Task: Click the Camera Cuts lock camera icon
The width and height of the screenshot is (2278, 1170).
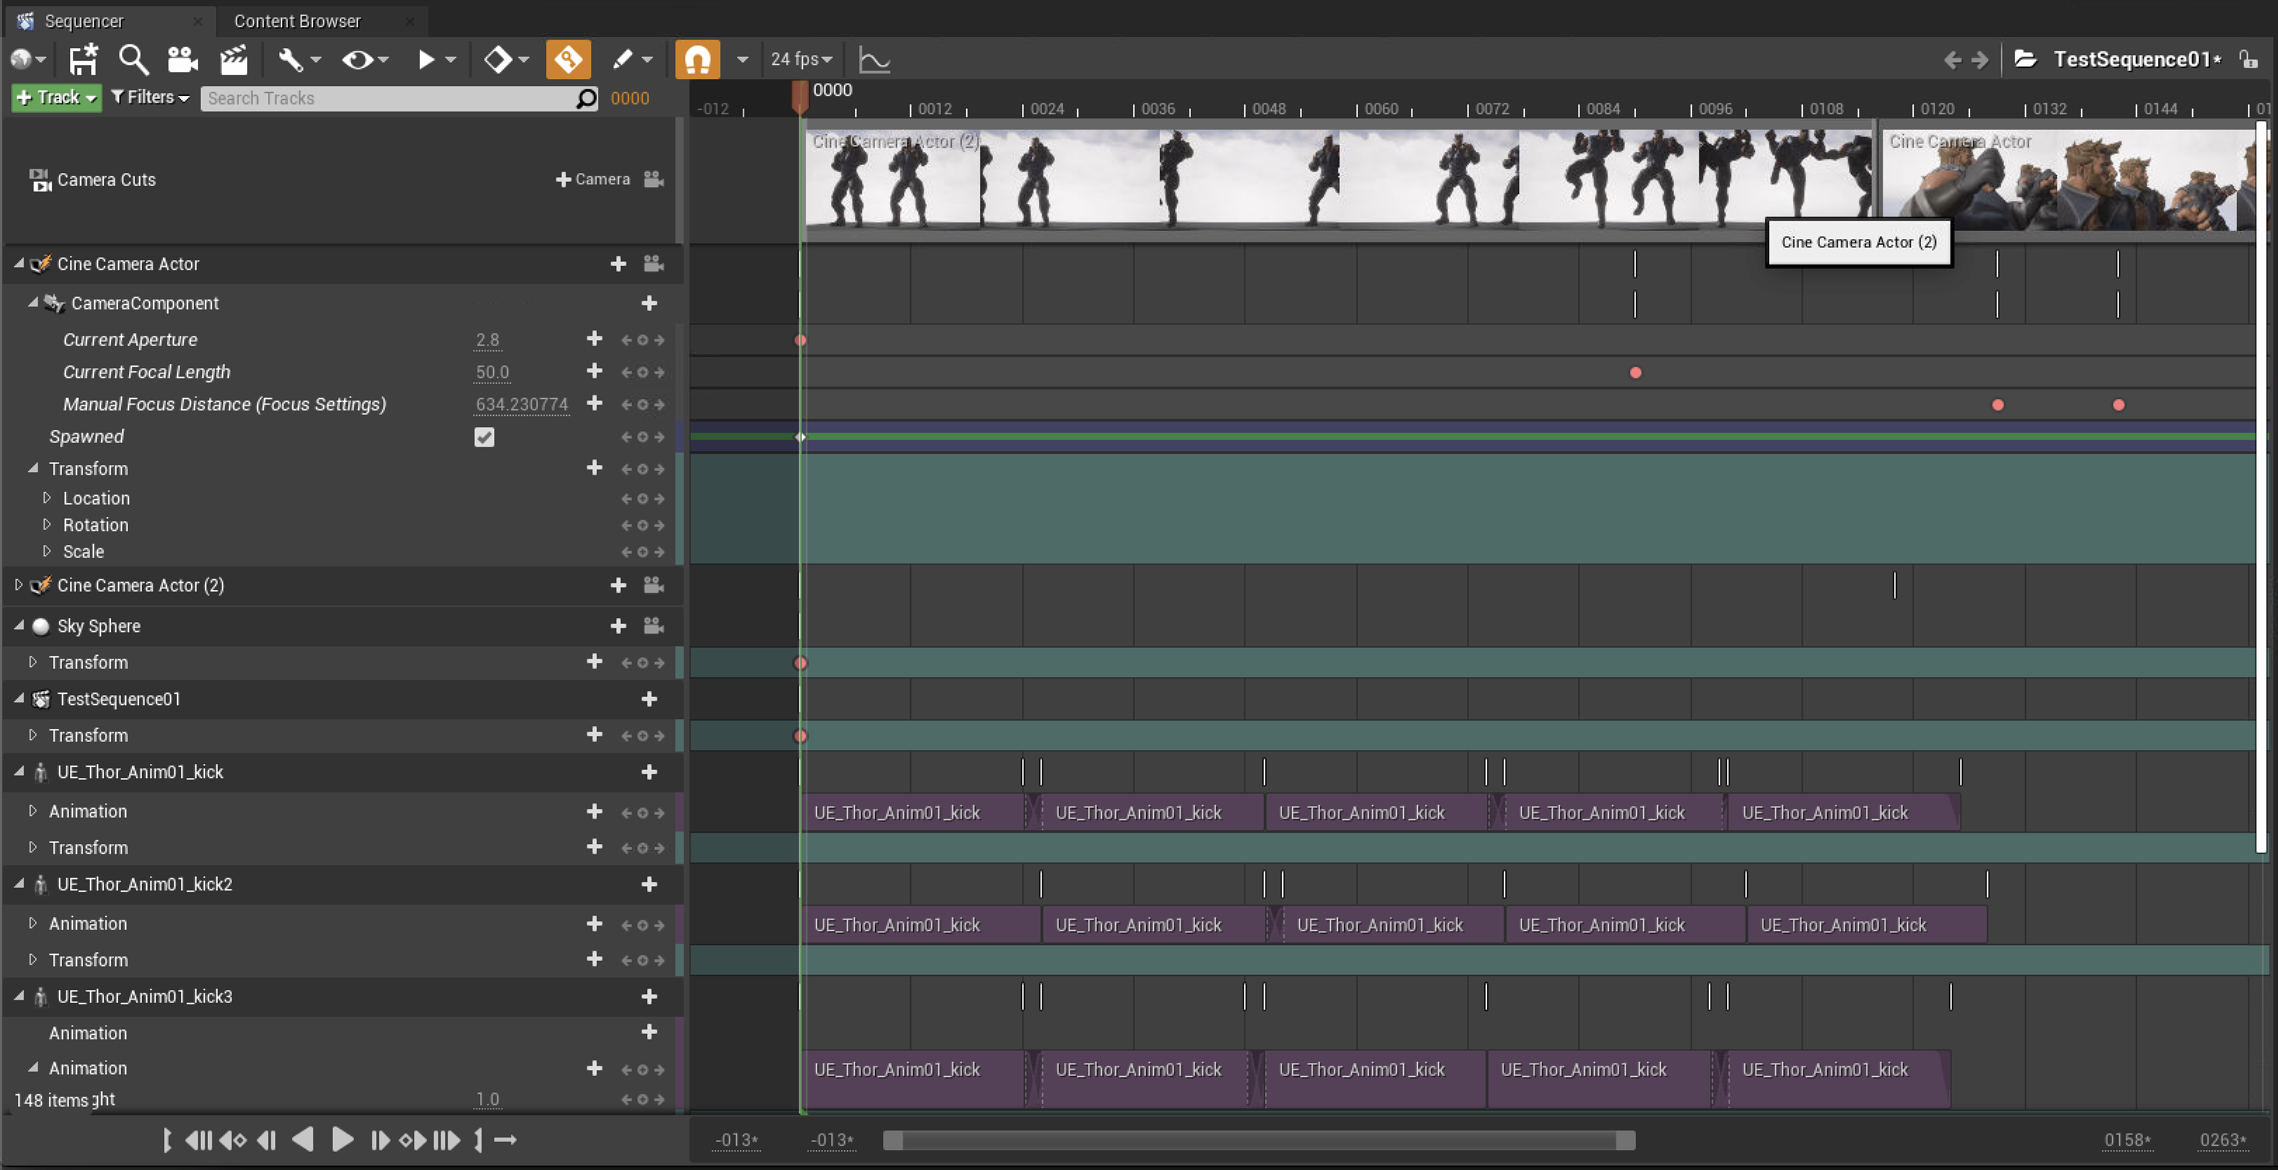Action: coord(654,179)
